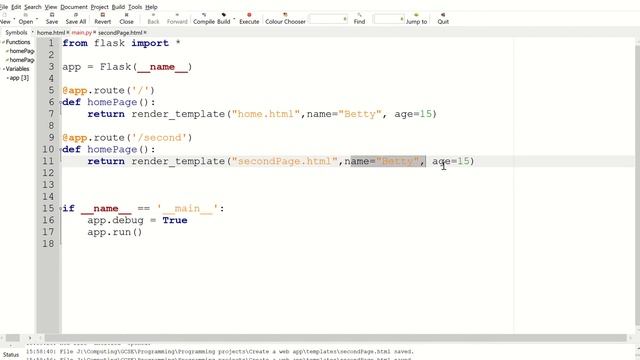Image resolution: width=640 pixels, height=360 pixels.
Task: Fold the if block at line 15
Action: click(x=61, y=209)
